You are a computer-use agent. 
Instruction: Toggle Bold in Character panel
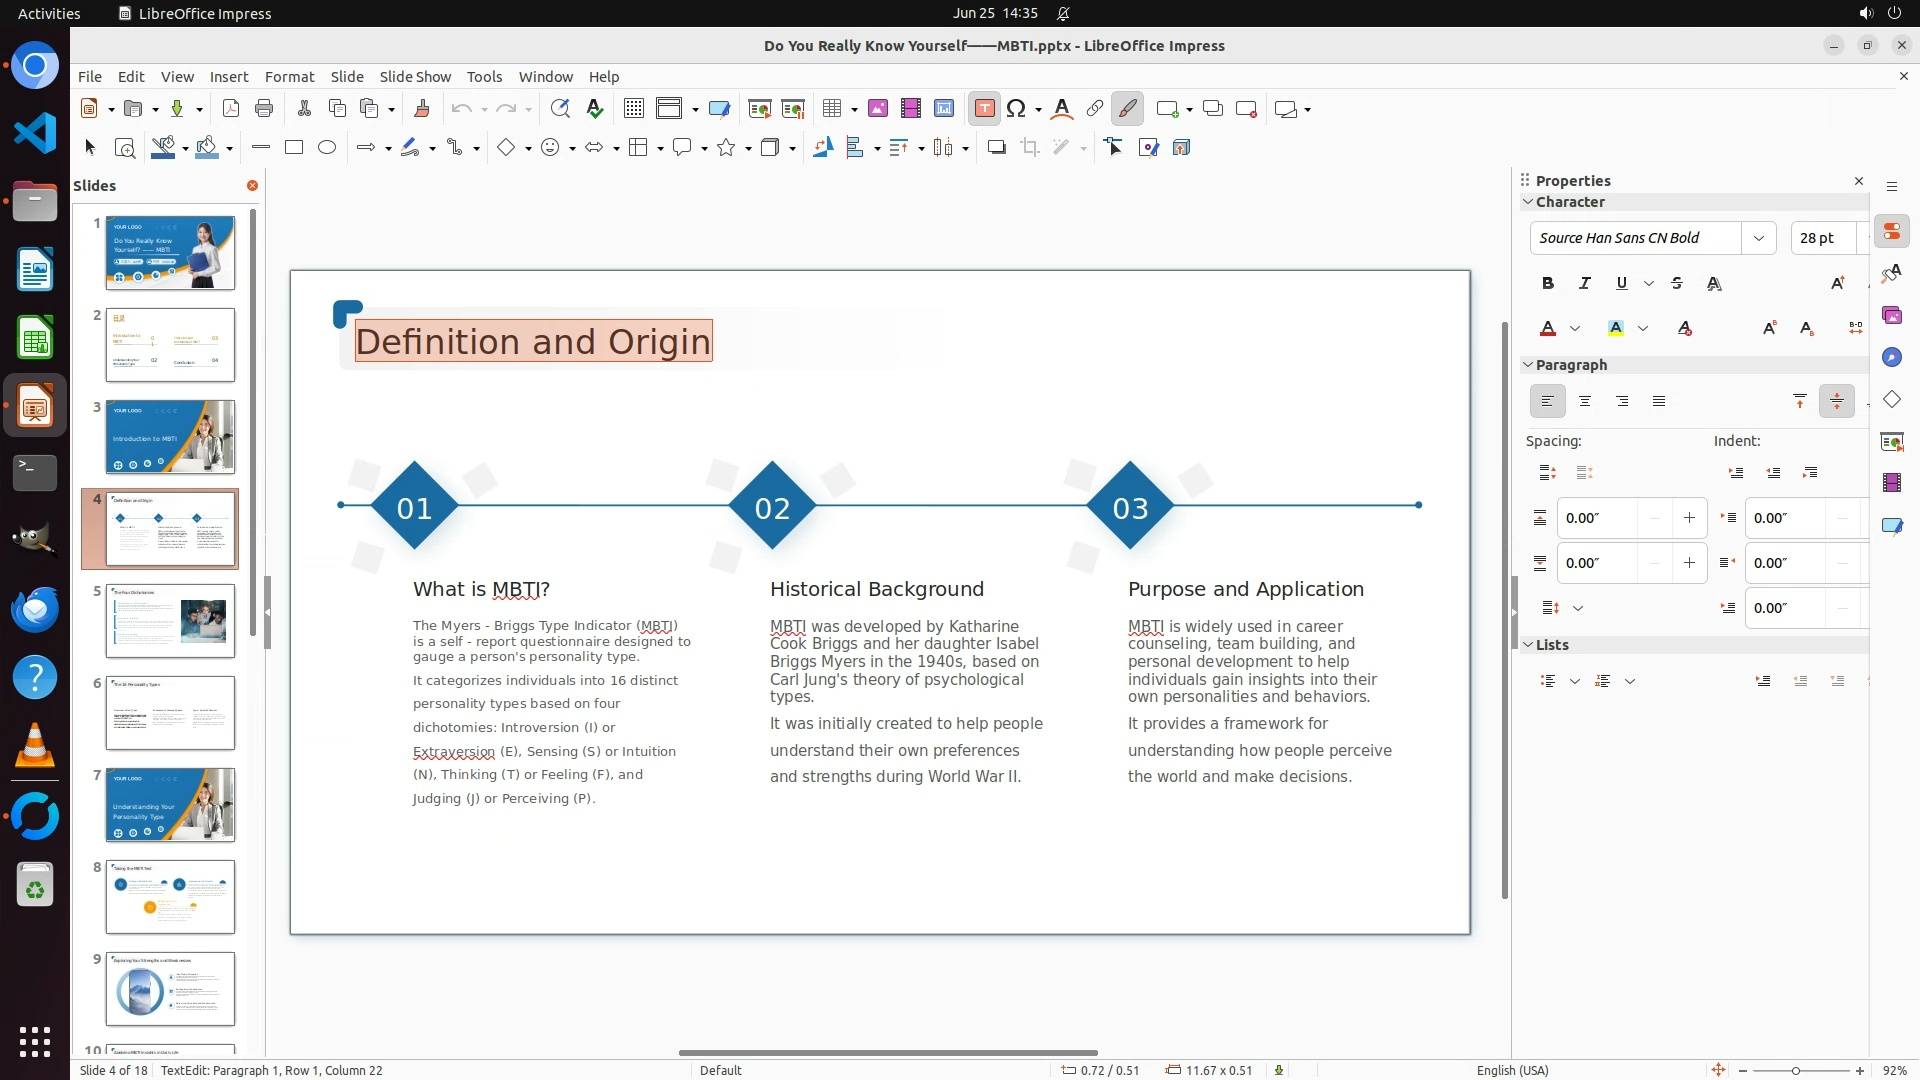coord(1547,284)
